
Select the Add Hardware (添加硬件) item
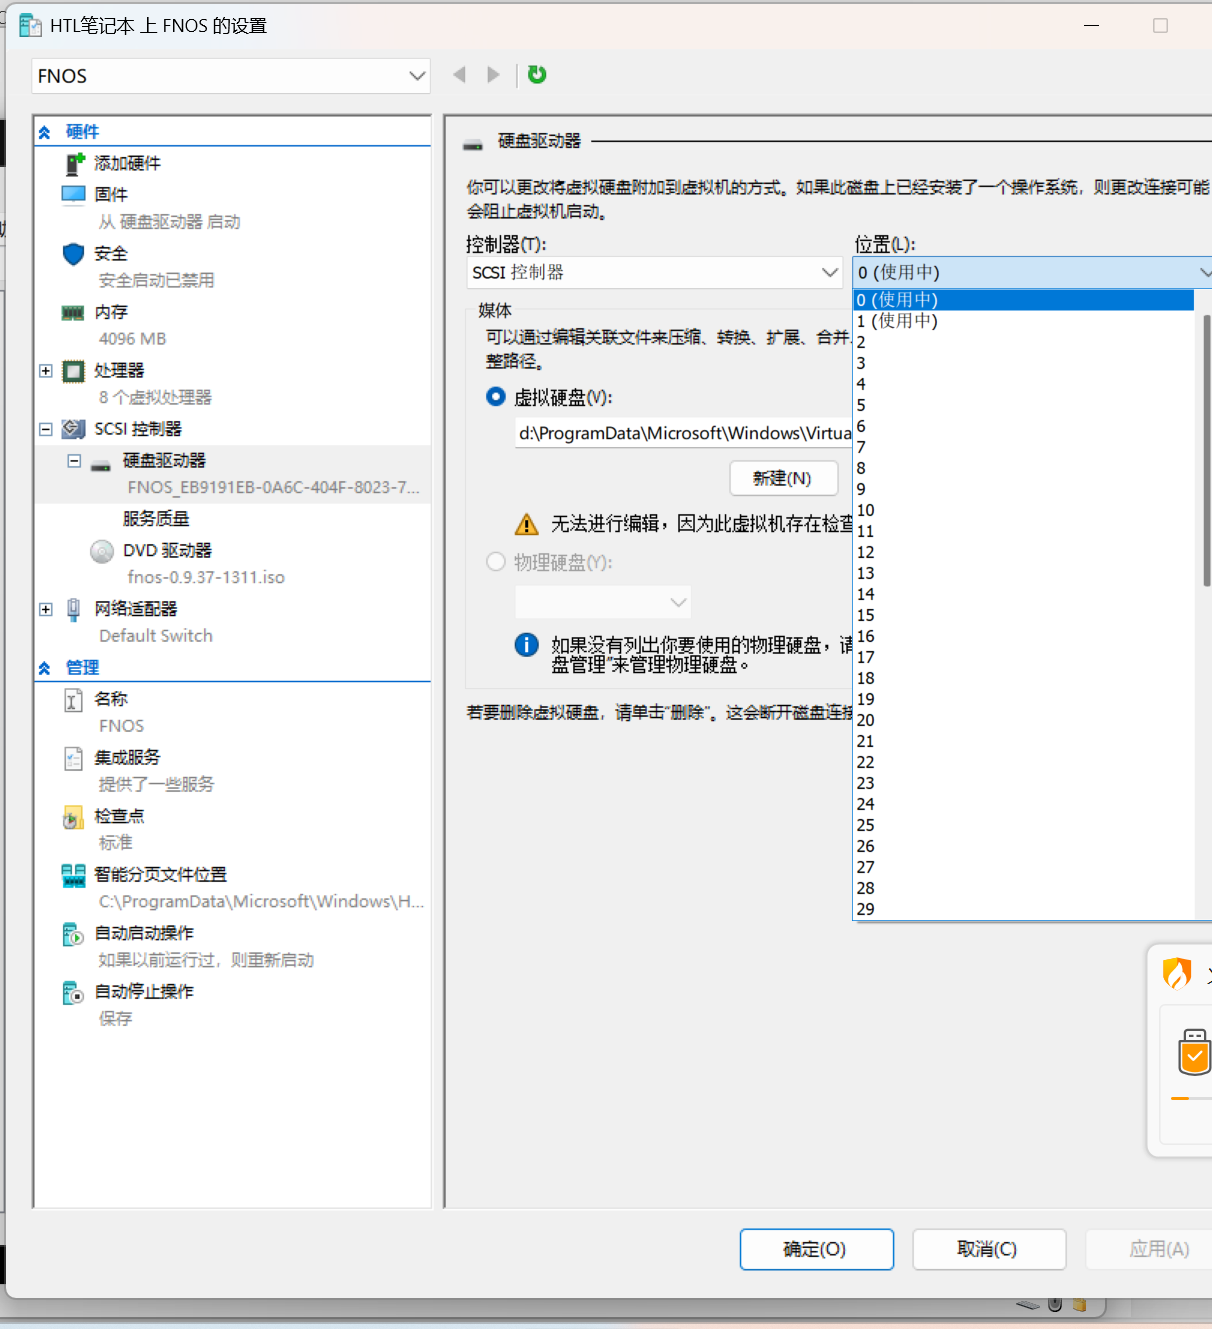pyautogui.click(x=127, y=163)
